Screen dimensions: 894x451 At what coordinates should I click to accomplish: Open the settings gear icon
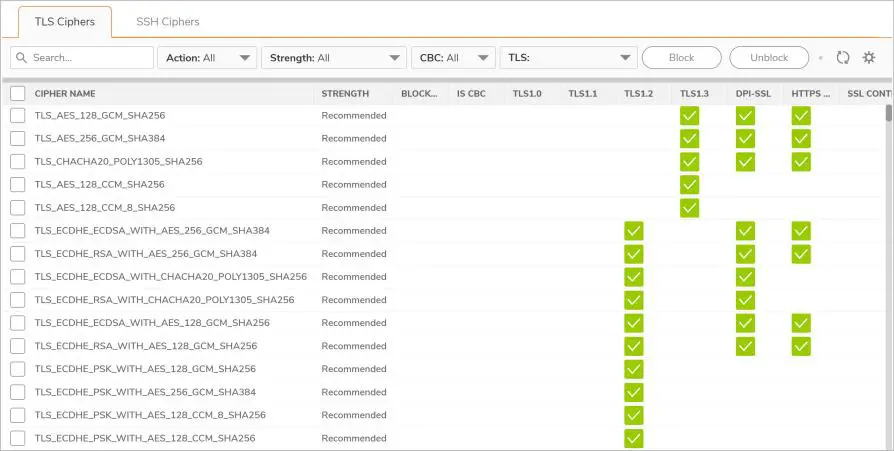(869, 58)
